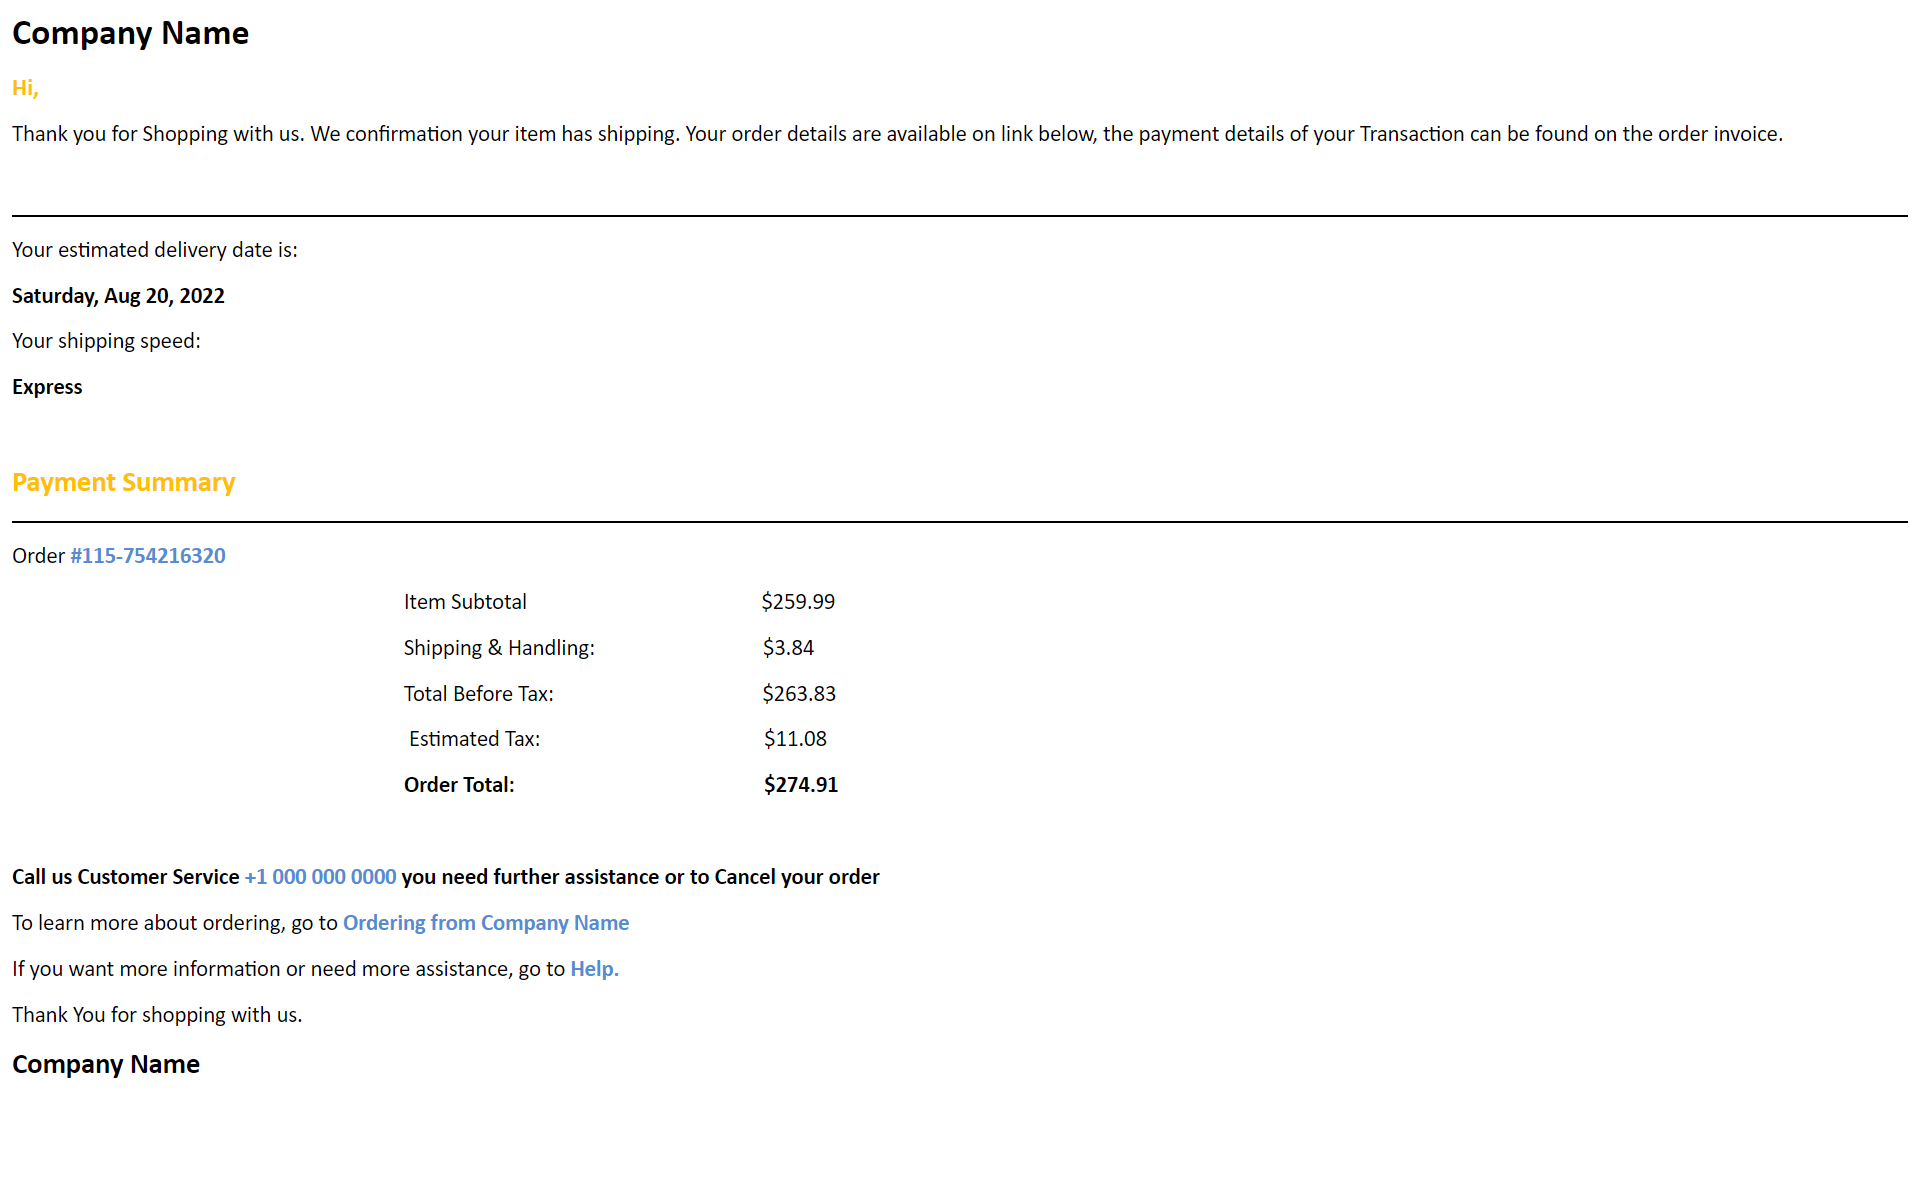Click the Estimated Tax label

[474, 739]
